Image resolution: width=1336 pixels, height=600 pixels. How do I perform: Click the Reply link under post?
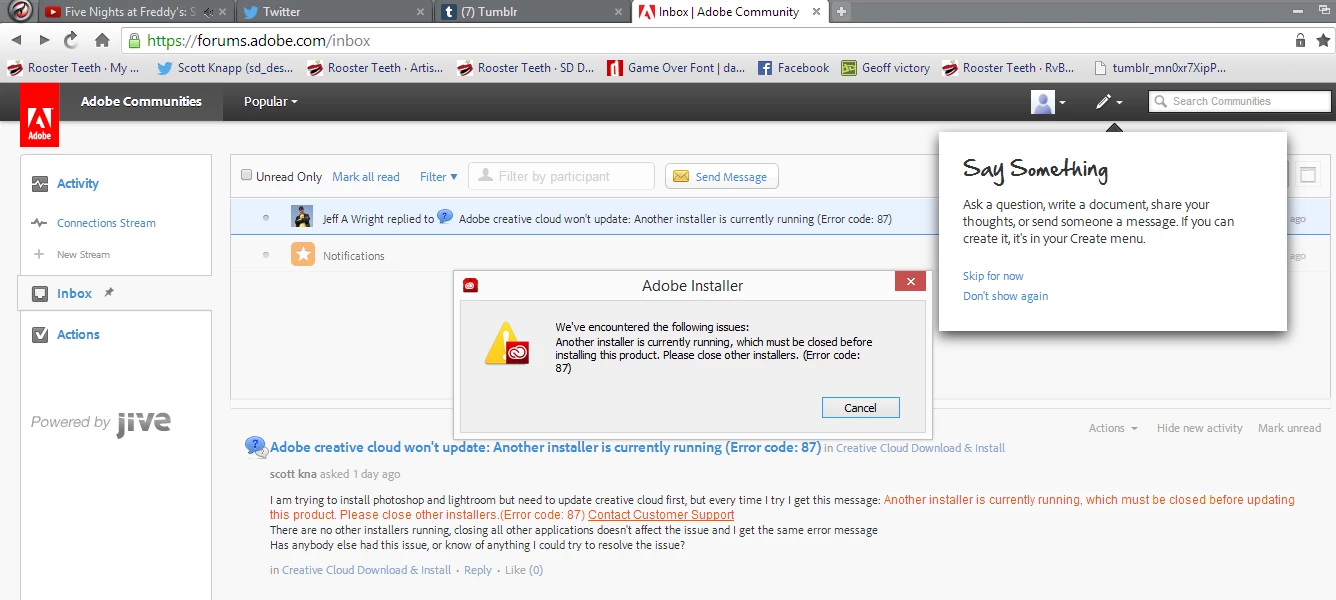click(477, 570)
